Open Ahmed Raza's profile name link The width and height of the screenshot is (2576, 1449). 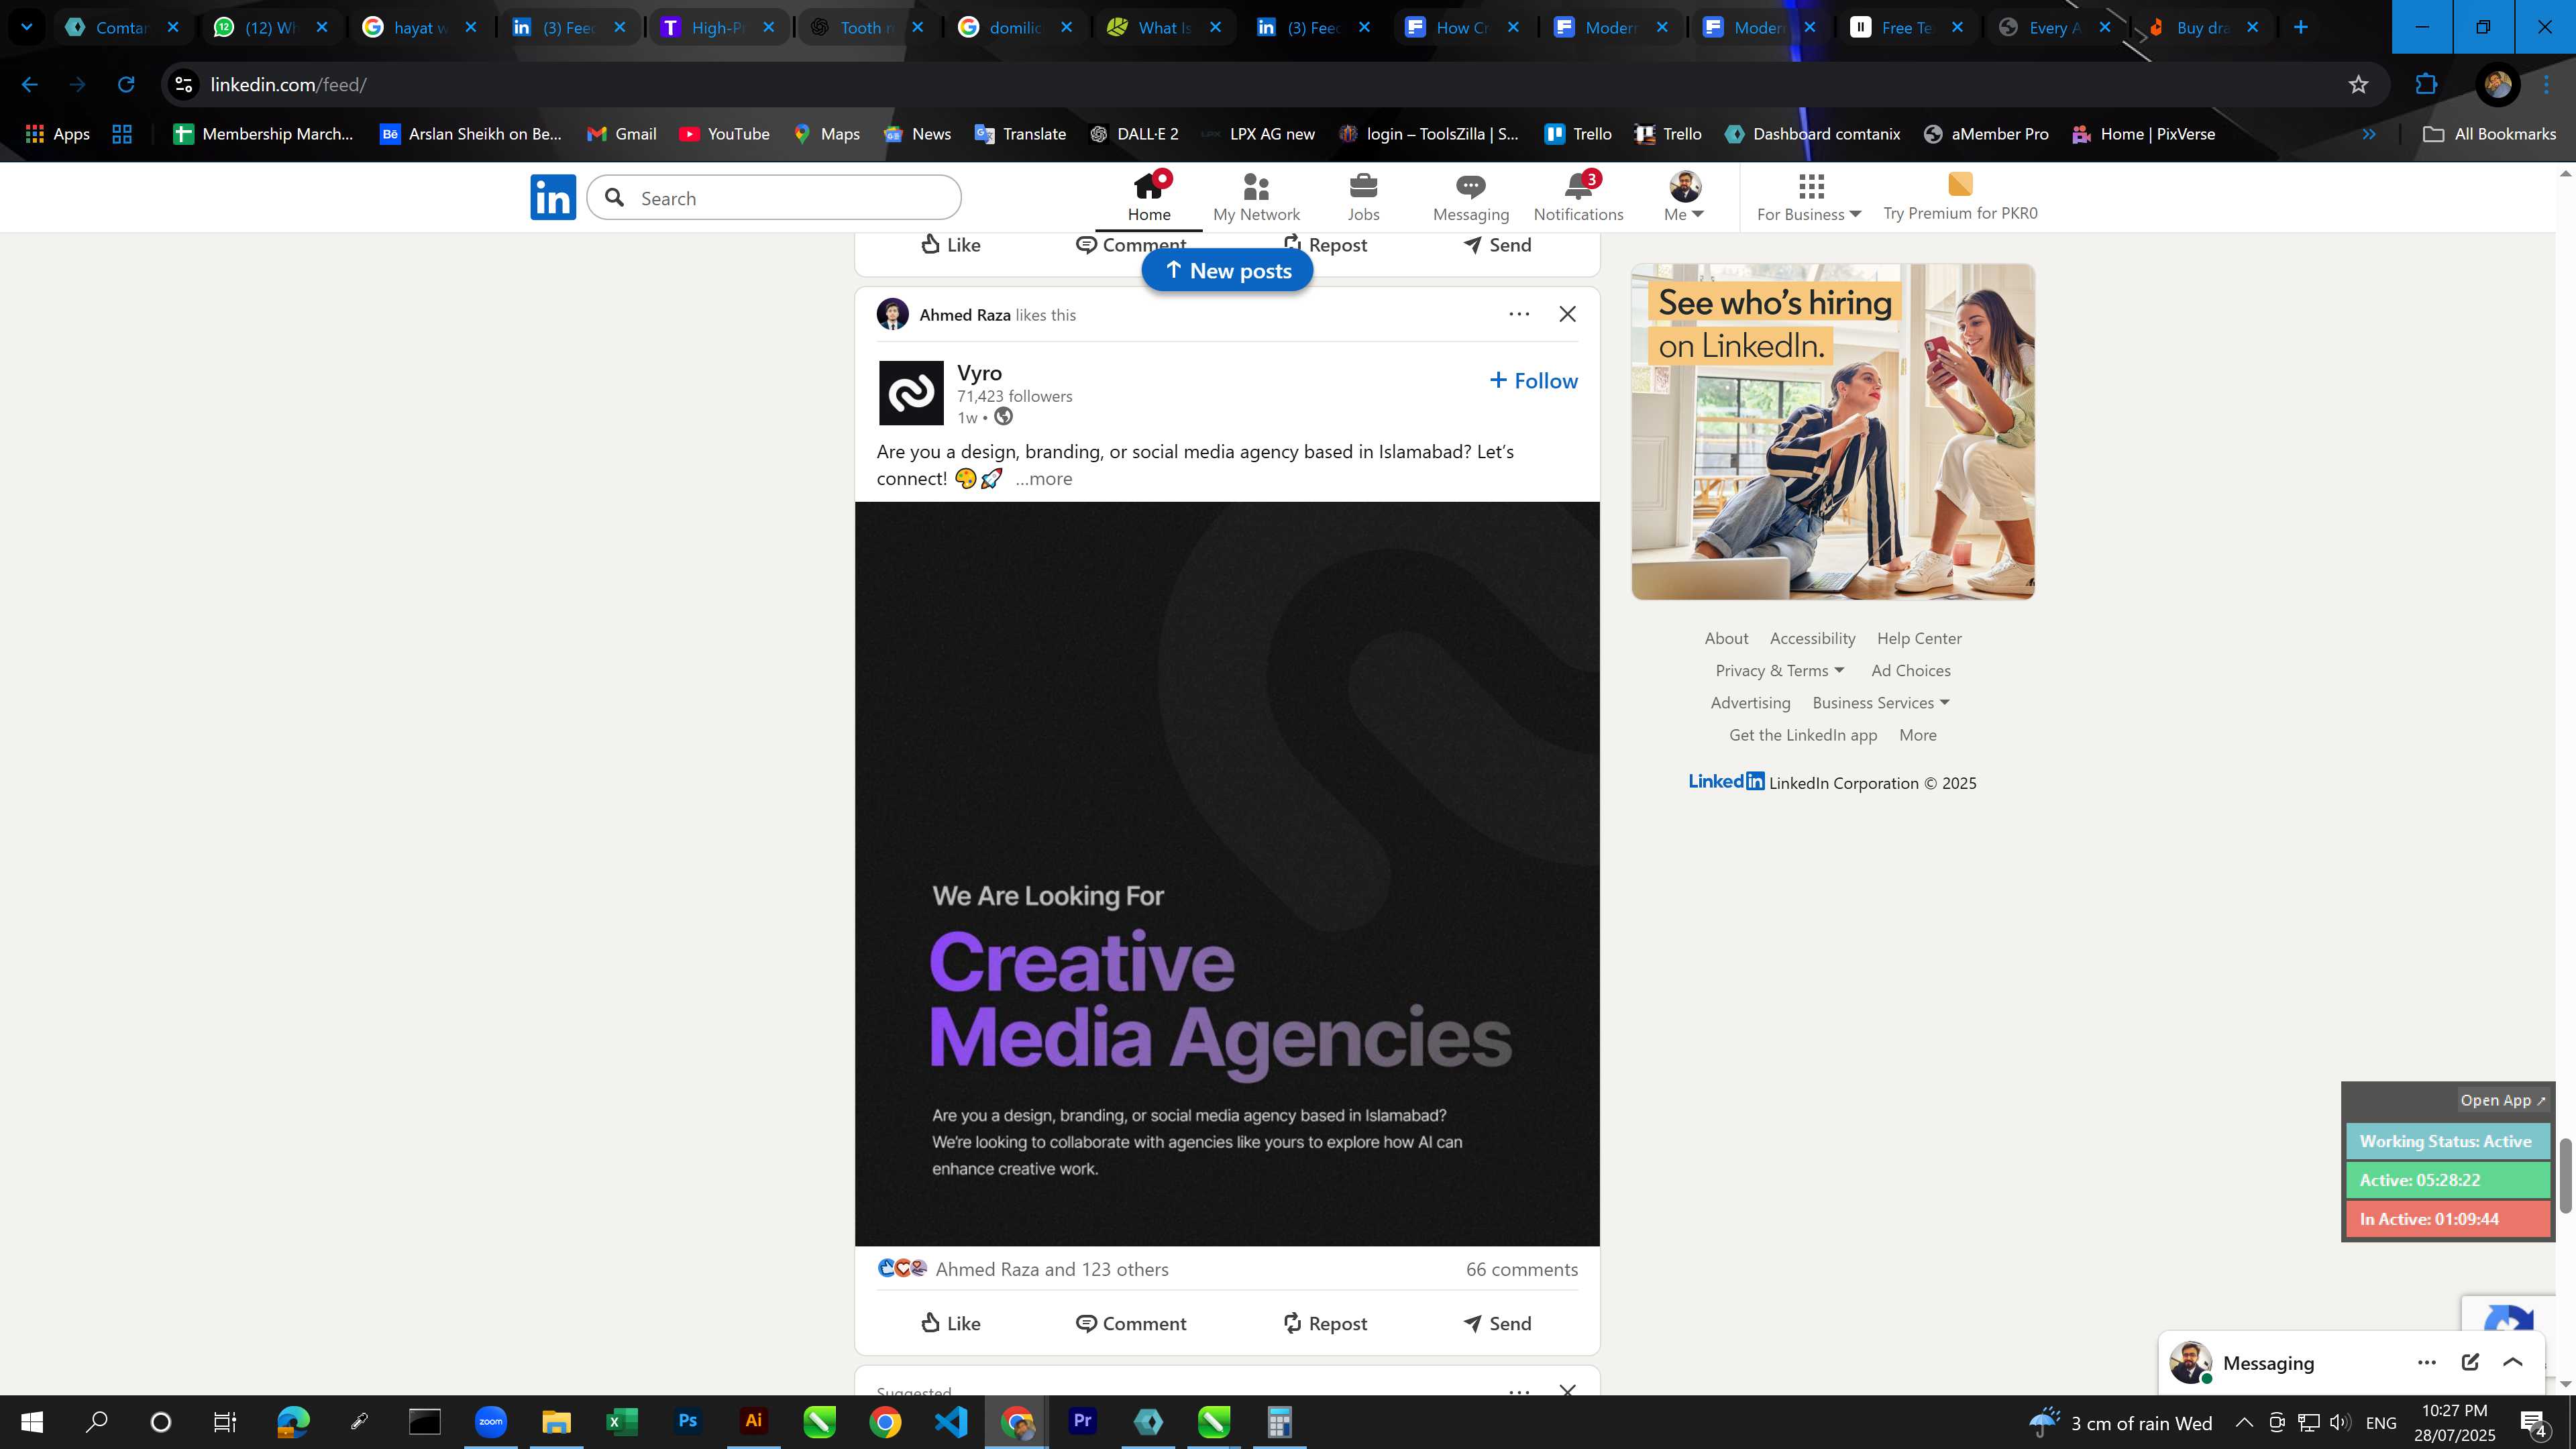coord(965,315)
